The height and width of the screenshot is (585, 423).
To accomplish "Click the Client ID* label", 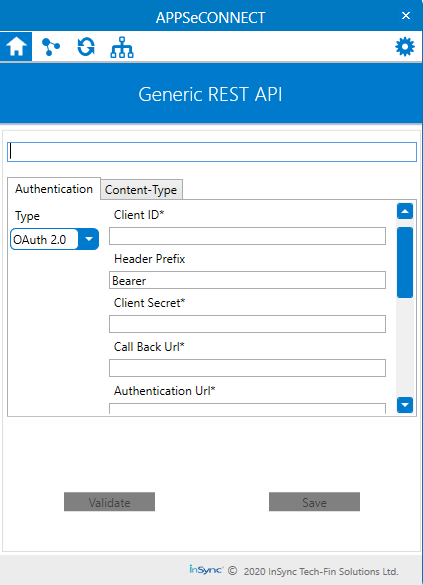I will (139, 215).
